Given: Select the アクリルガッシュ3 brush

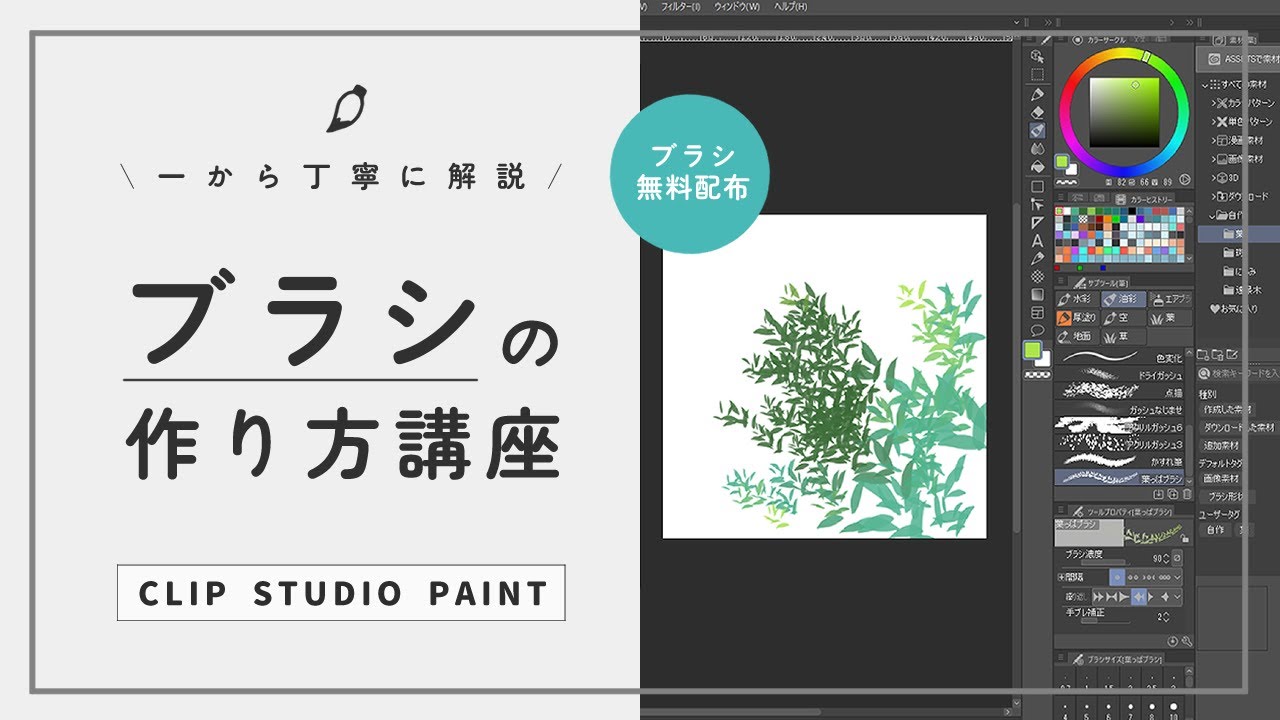Looking at the screenshot, I should coord(1120,444).
